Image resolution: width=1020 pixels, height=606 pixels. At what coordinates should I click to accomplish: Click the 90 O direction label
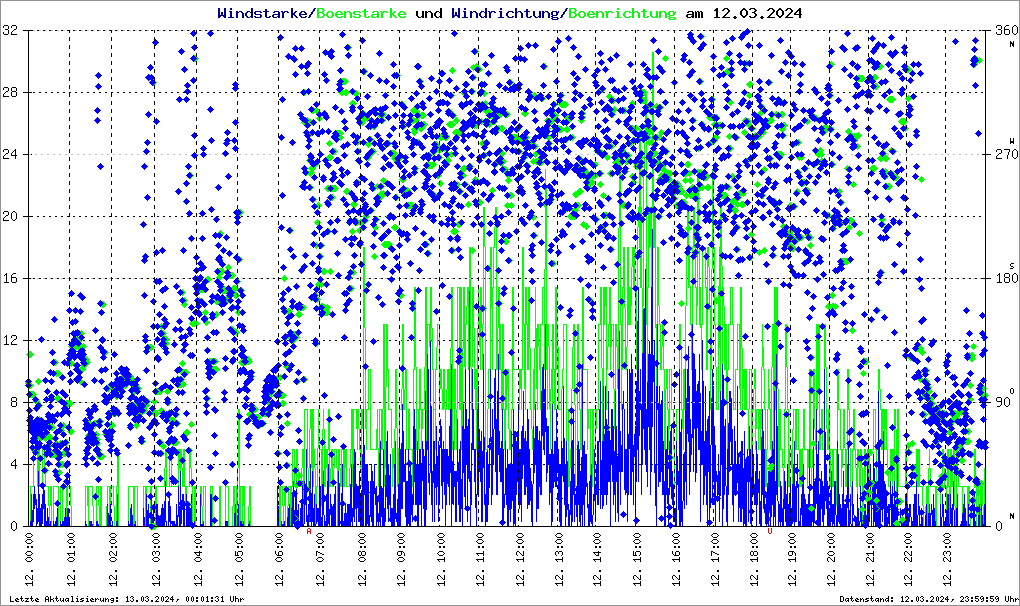coord(1004,402)
